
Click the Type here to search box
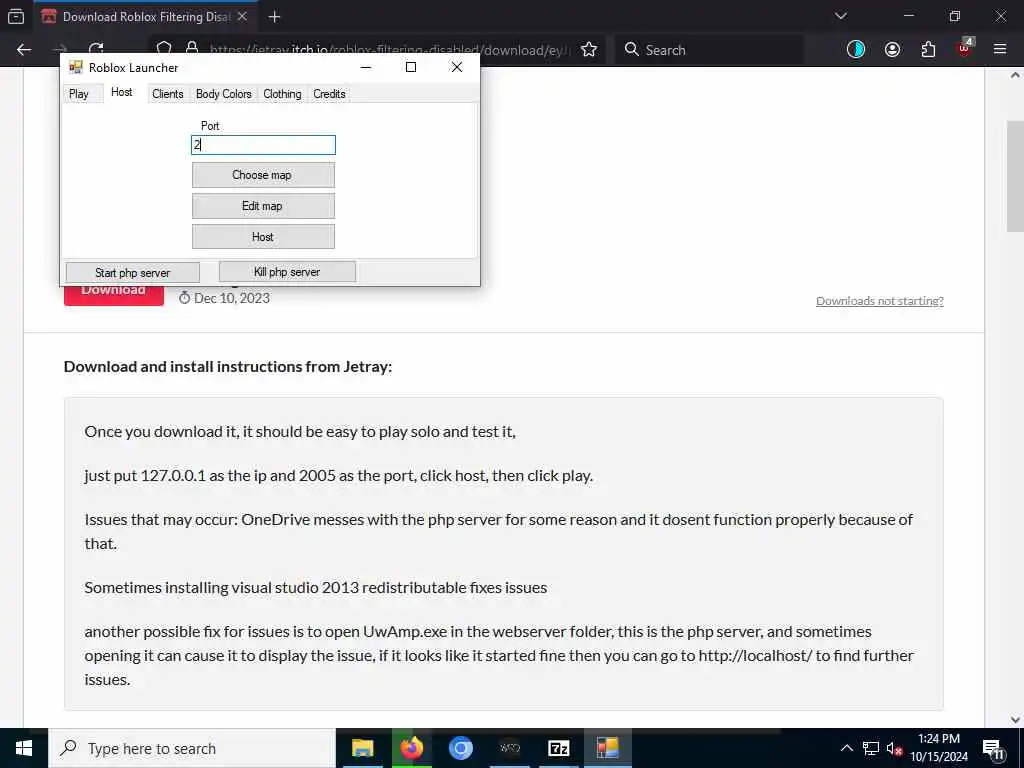click(191, 748)
